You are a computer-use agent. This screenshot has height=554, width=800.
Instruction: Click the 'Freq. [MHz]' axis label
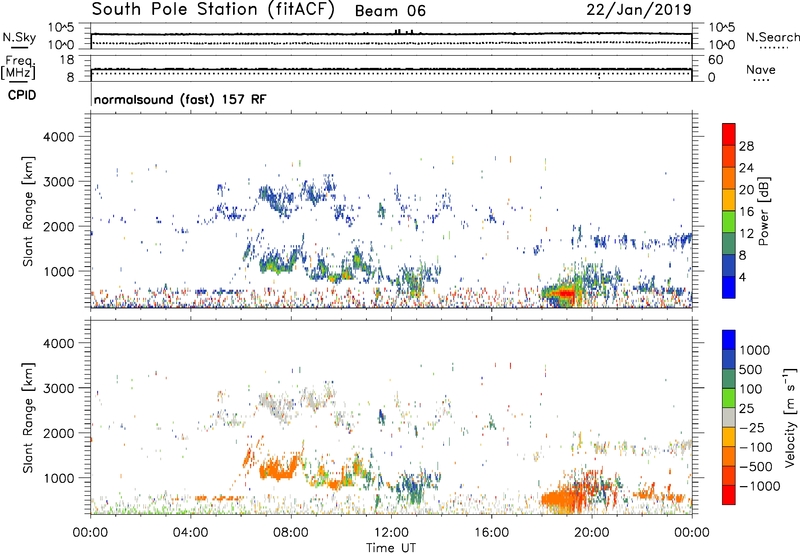[18, 68]
